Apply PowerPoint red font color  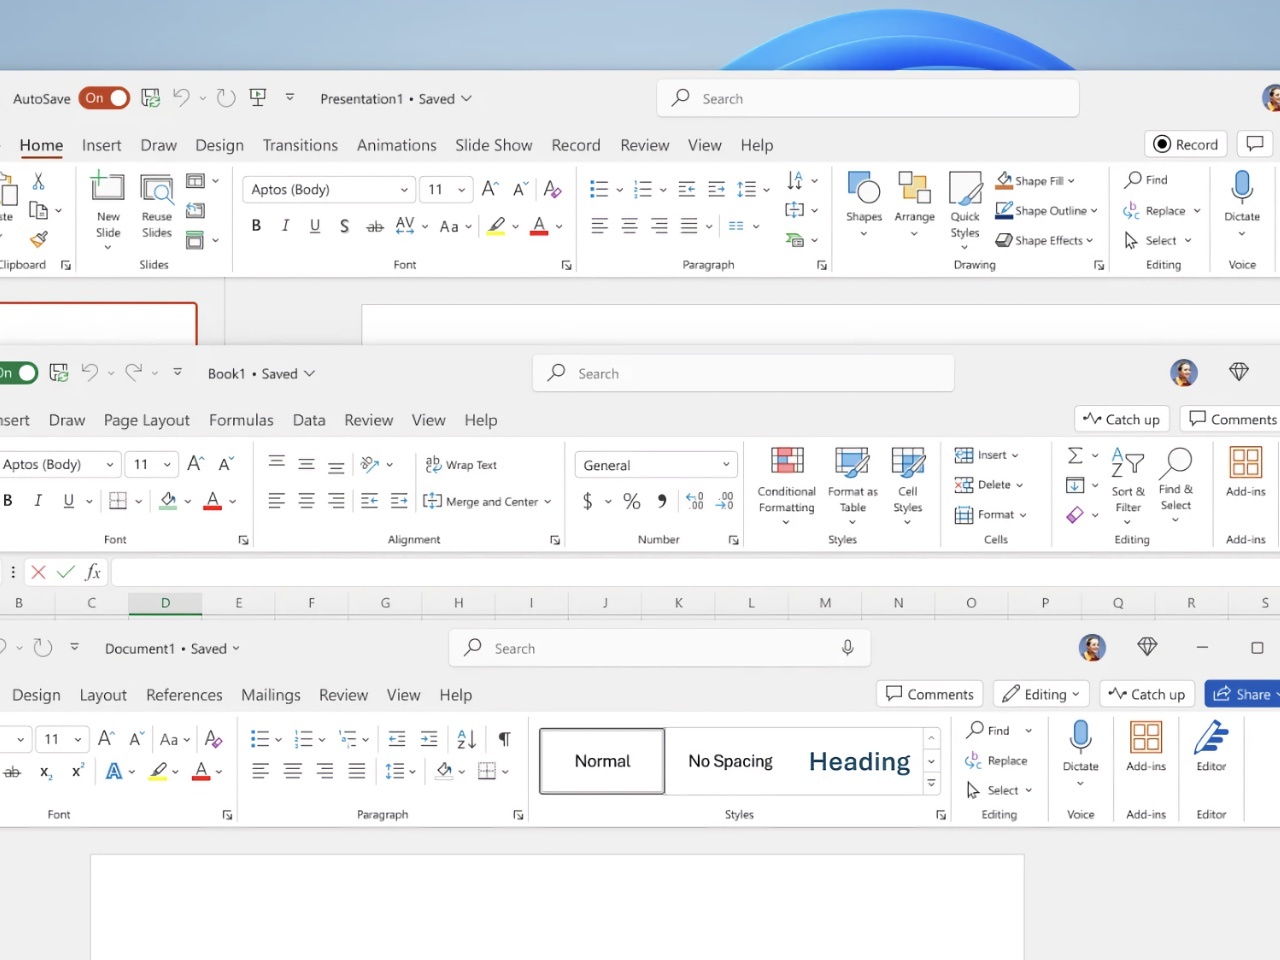539,226
